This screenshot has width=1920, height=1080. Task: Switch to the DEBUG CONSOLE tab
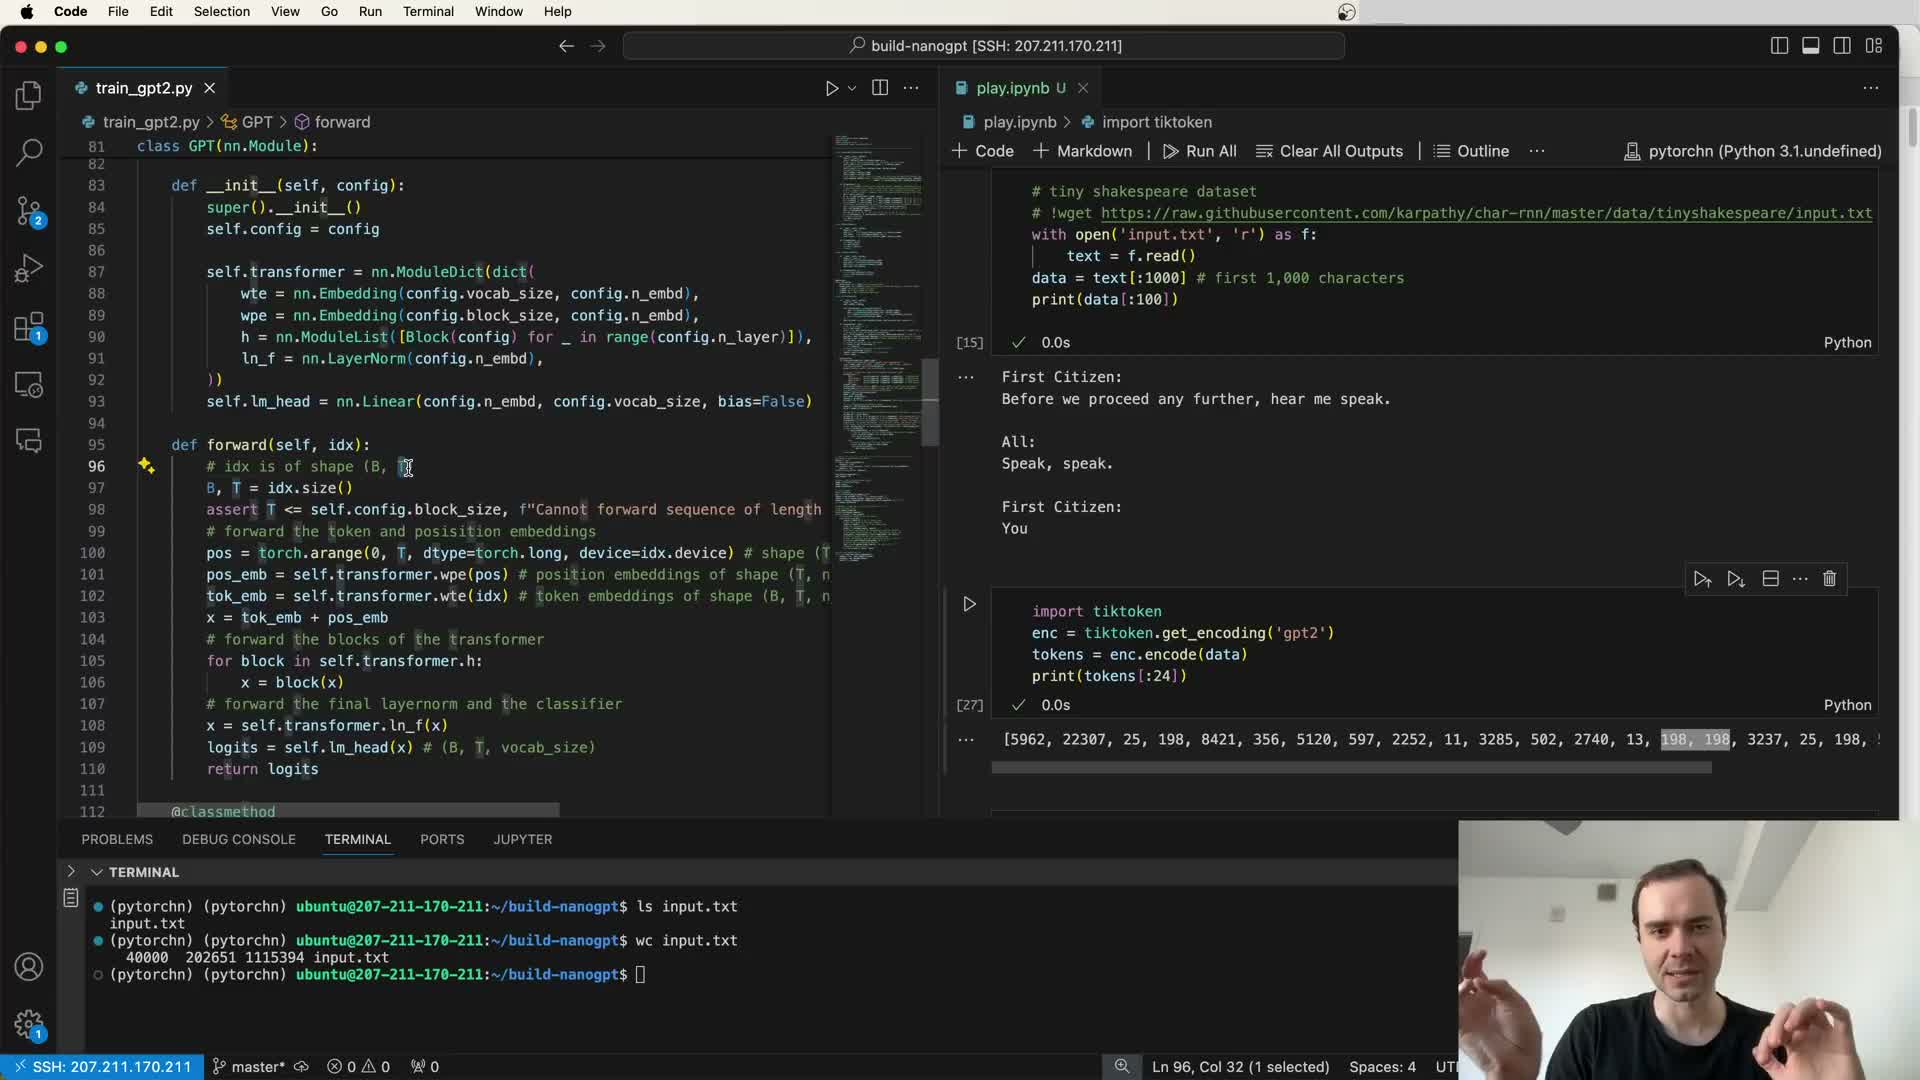(x=238, y=839)
